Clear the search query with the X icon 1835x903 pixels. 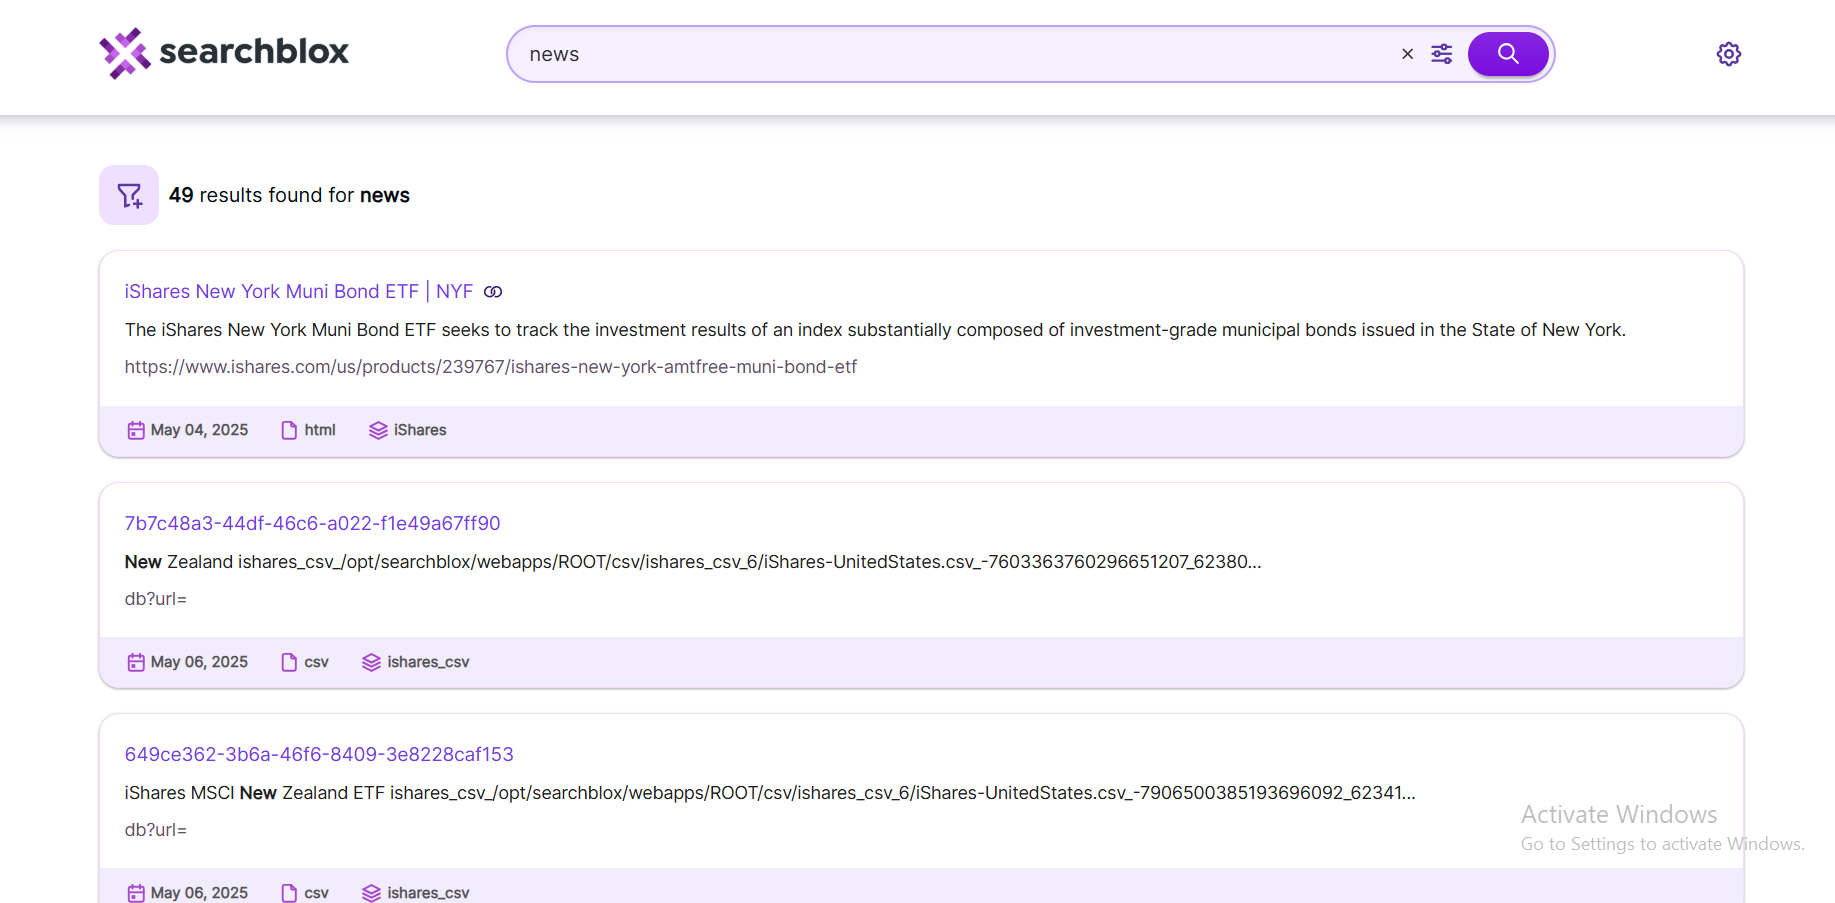pyautogui.click(x=1407, y=54)
